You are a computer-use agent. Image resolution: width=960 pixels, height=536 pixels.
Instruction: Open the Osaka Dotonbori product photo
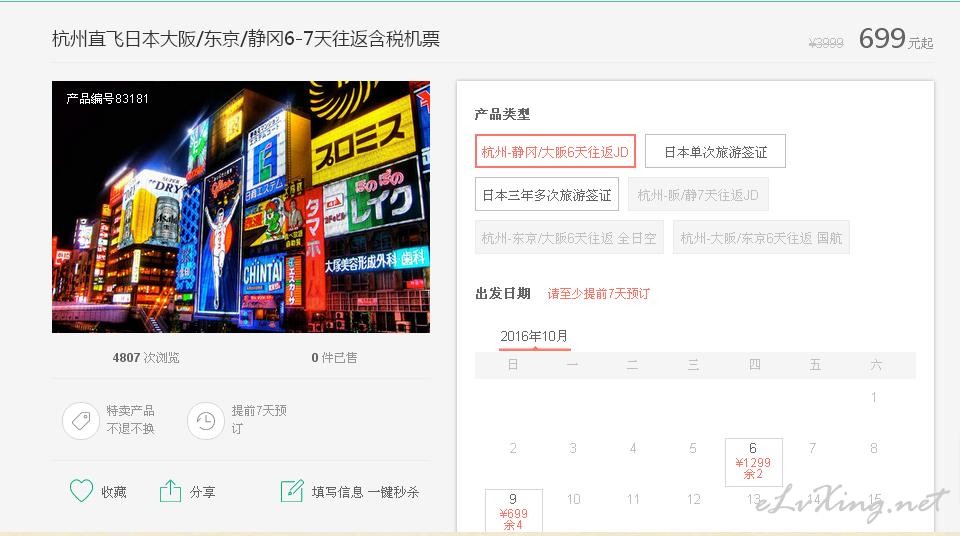[241, 207]
